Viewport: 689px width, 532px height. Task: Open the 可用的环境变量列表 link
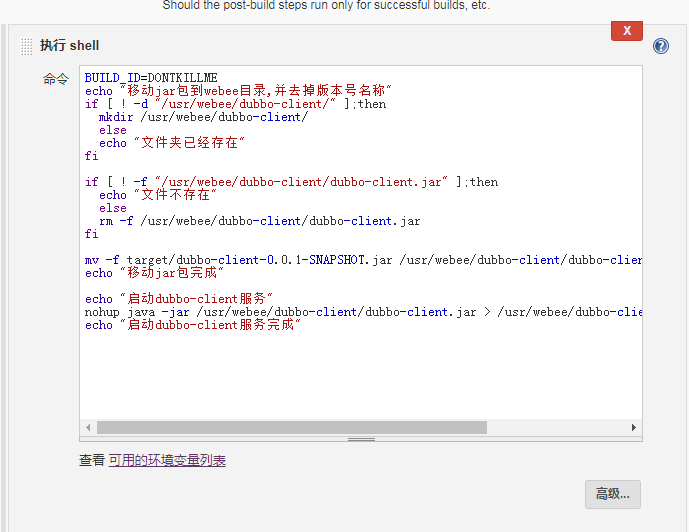click(x=167, y=460)
